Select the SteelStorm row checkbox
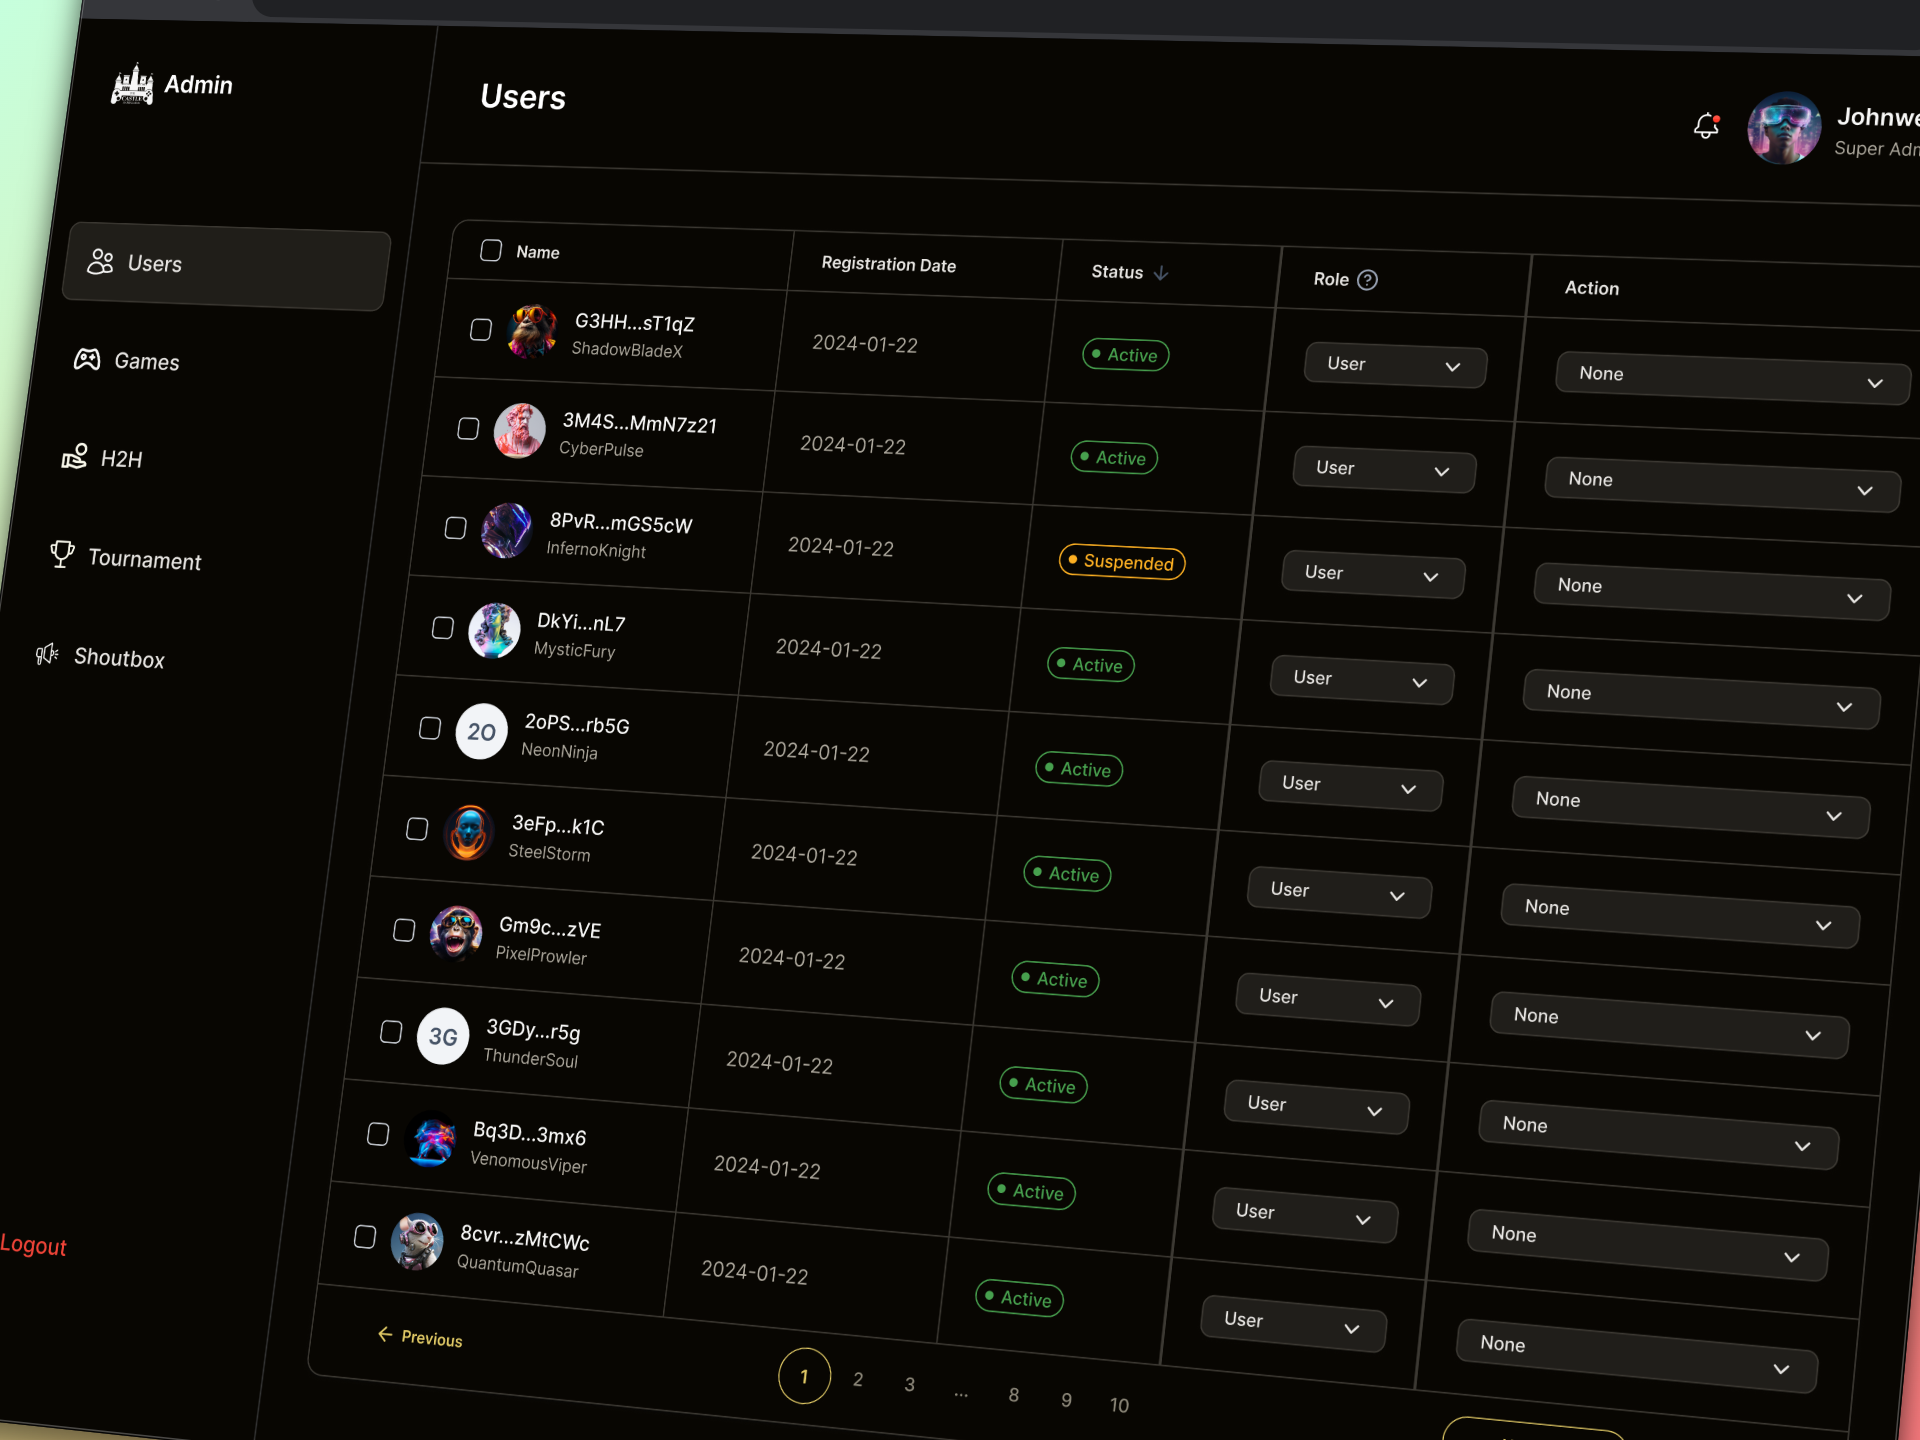The height and width of the screenshot is (1440, 1920). point(417,829)
